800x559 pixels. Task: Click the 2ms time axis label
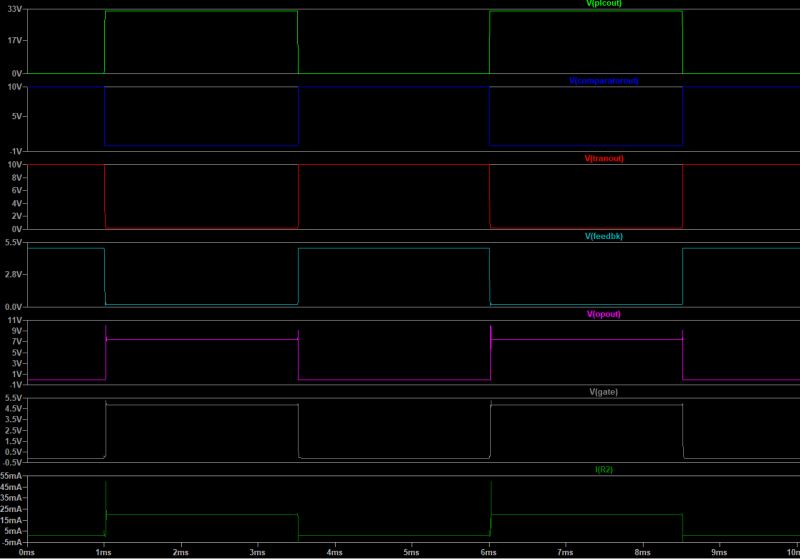[x=181, y=552]
